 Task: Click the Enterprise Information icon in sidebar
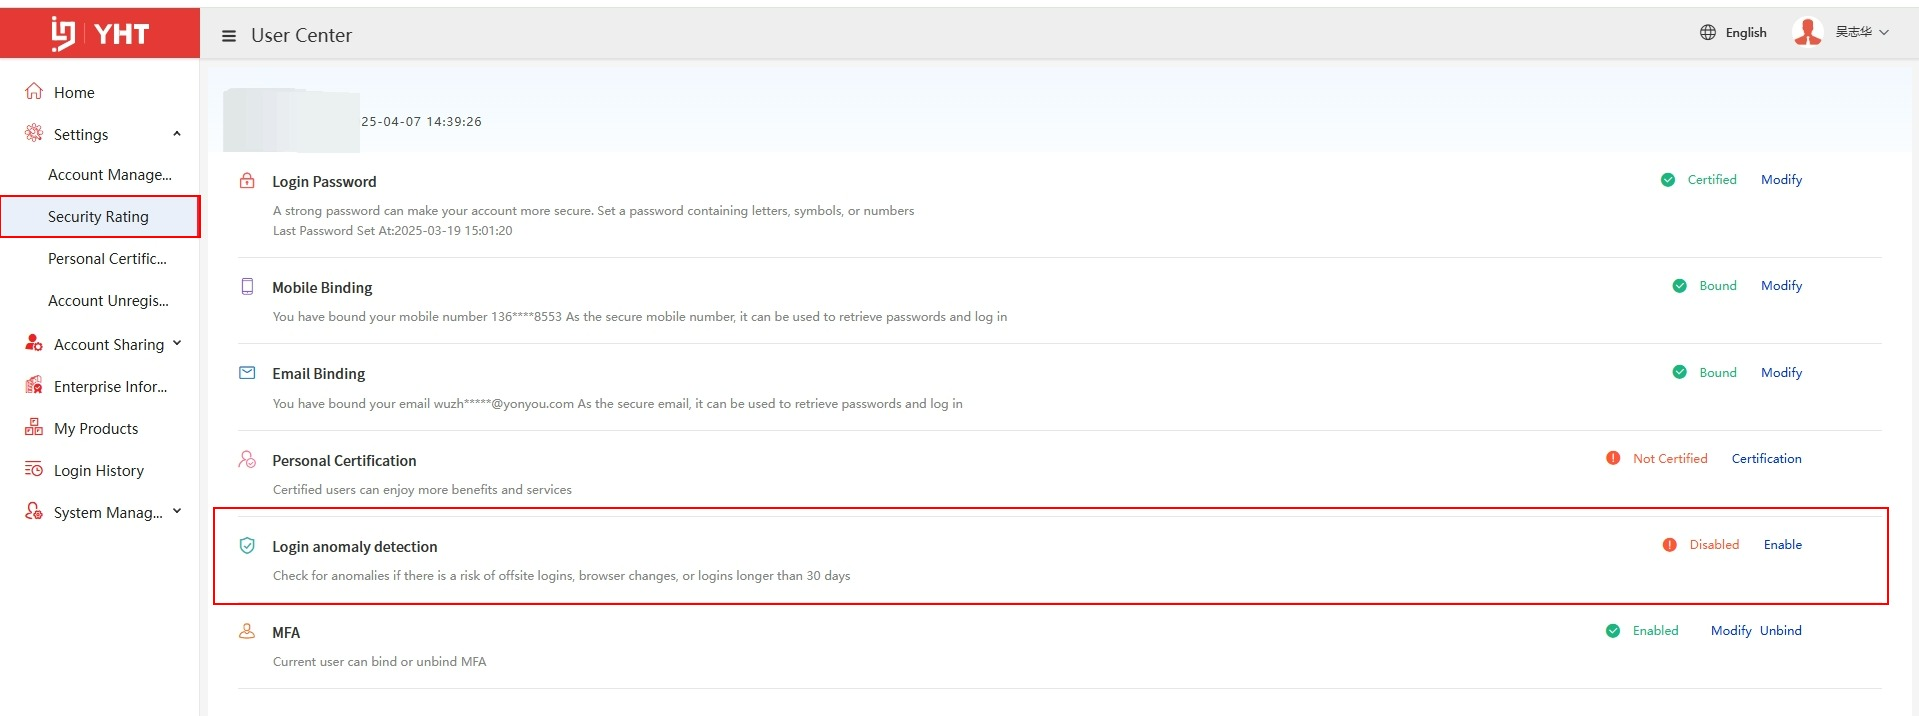click(x=34, y=386)
